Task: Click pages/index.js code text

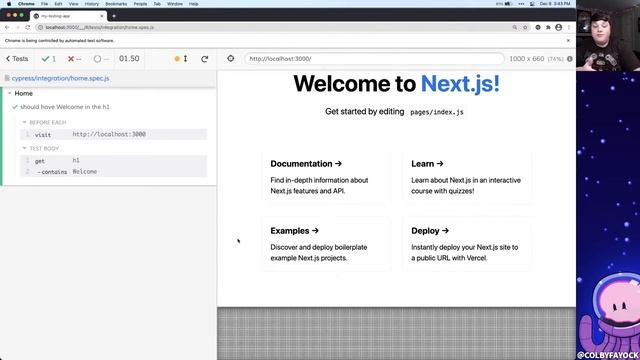Action: (437, 112)
